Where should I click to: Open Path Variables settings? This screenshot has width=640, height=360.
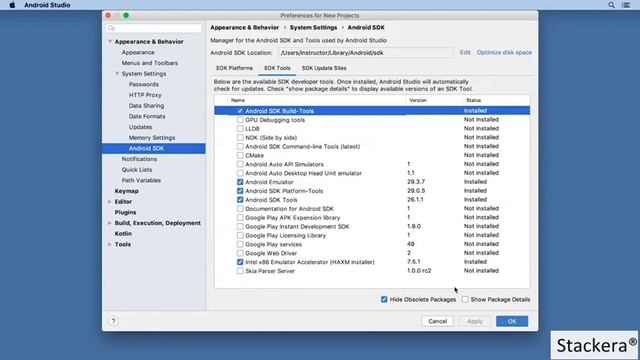click(x=141, y=180)
